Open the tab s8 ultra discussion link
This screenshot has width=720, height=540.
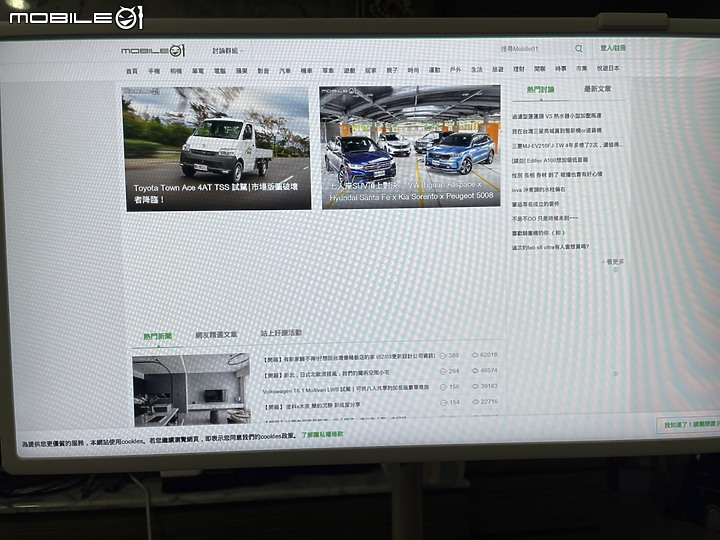point(550,247)
